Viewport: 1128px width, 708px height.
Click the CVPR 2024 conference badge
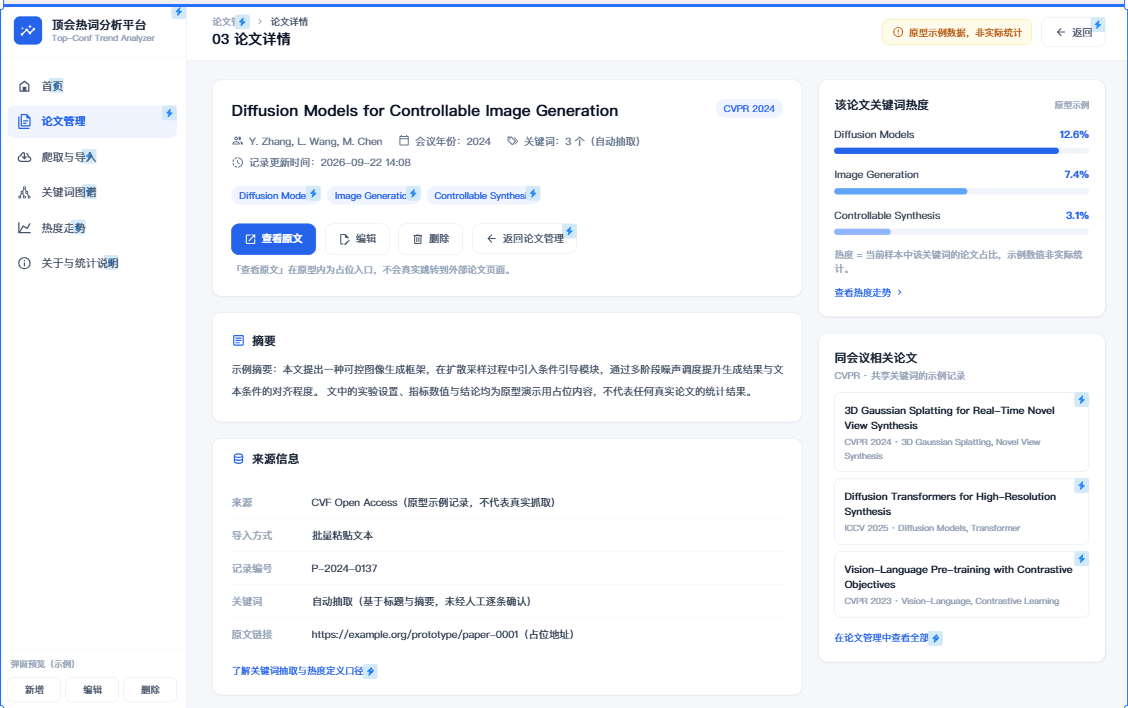click(749, 109)
